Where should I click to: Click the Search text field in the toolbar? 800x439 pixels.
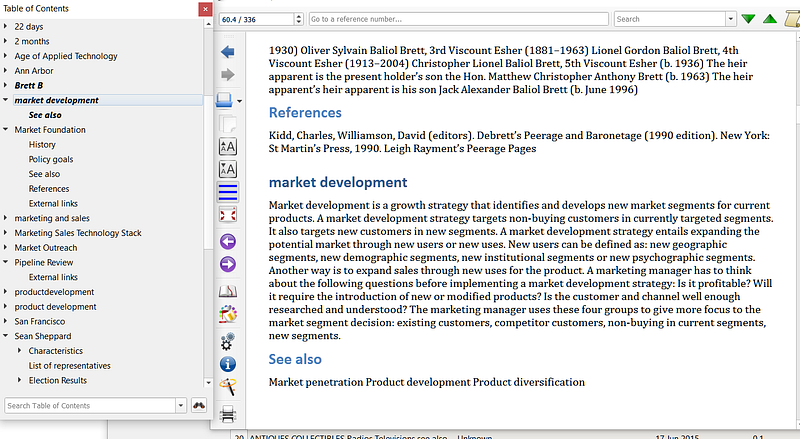click(x=669, y=19)
